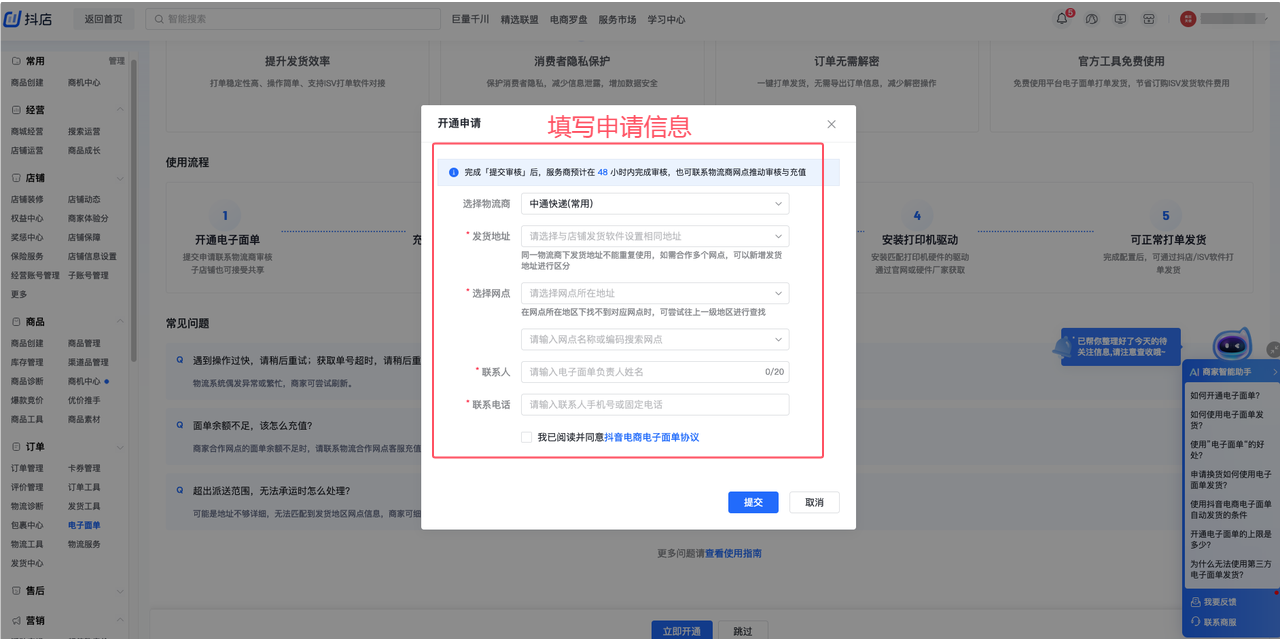Collapse the assistant panel via the round arrows button

1273,350
